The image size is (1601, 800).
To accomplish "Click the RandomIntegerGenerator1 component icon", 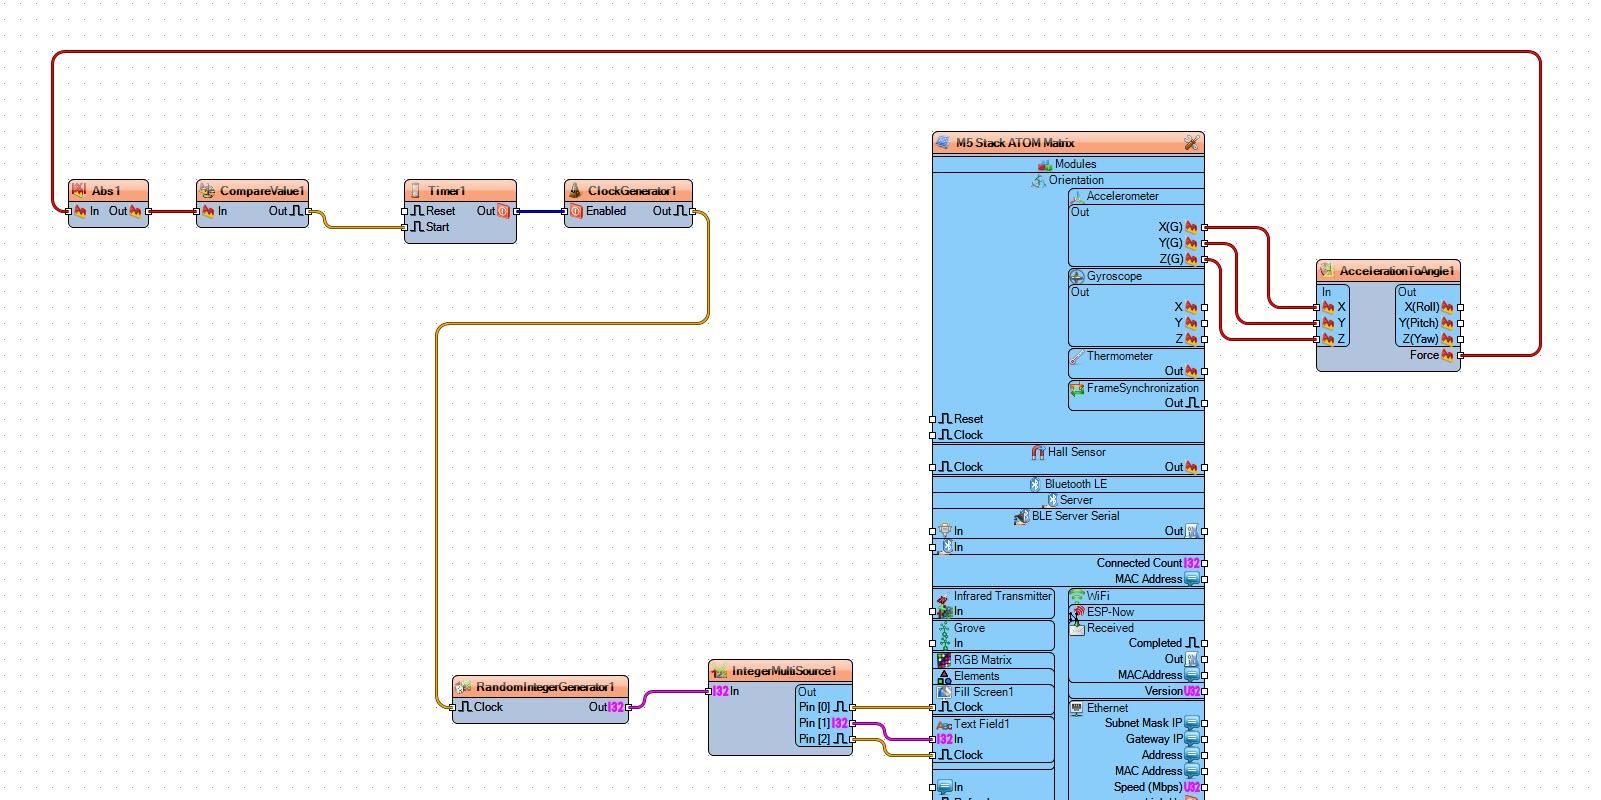I will (x=463, y=686).
